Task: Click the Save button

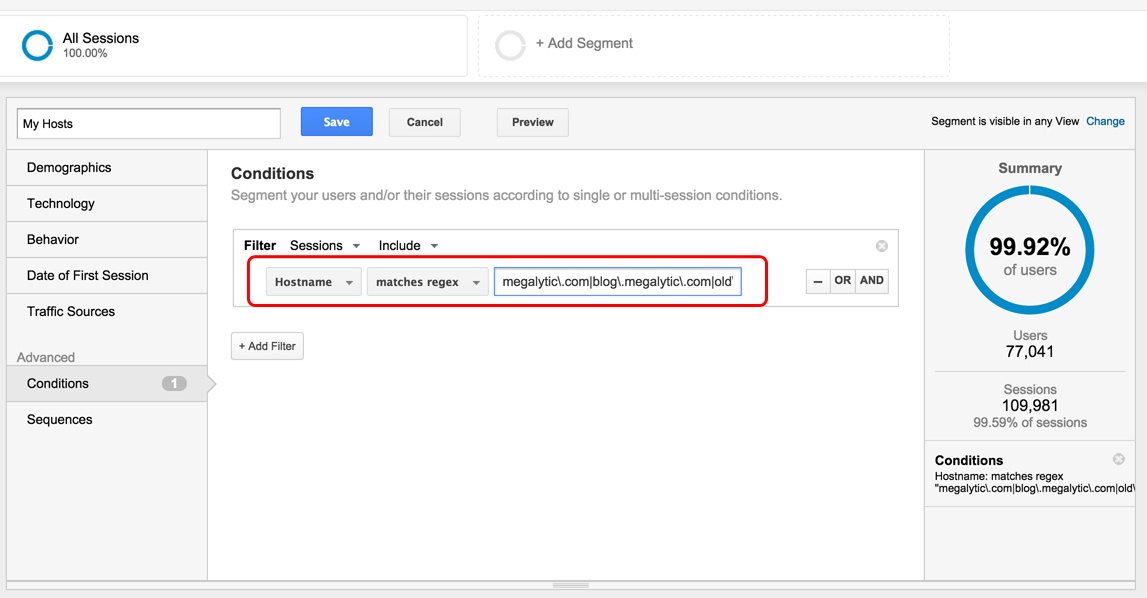Action: point(336,121)
